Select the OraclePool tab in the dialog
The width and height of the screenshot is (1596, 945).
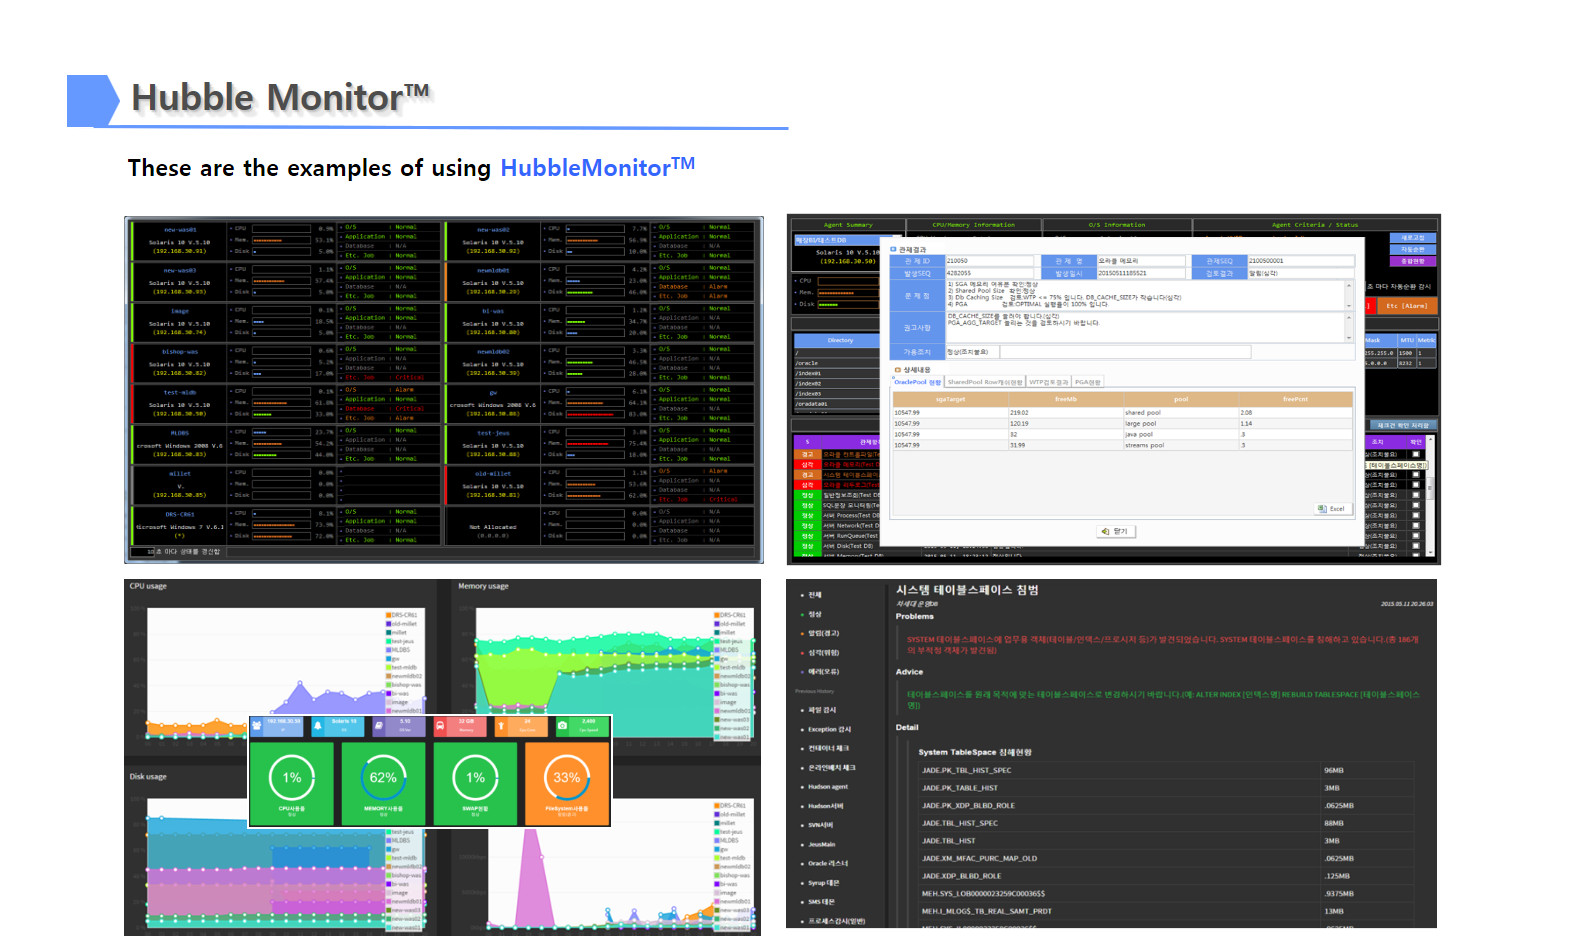(x=918, y=382)
